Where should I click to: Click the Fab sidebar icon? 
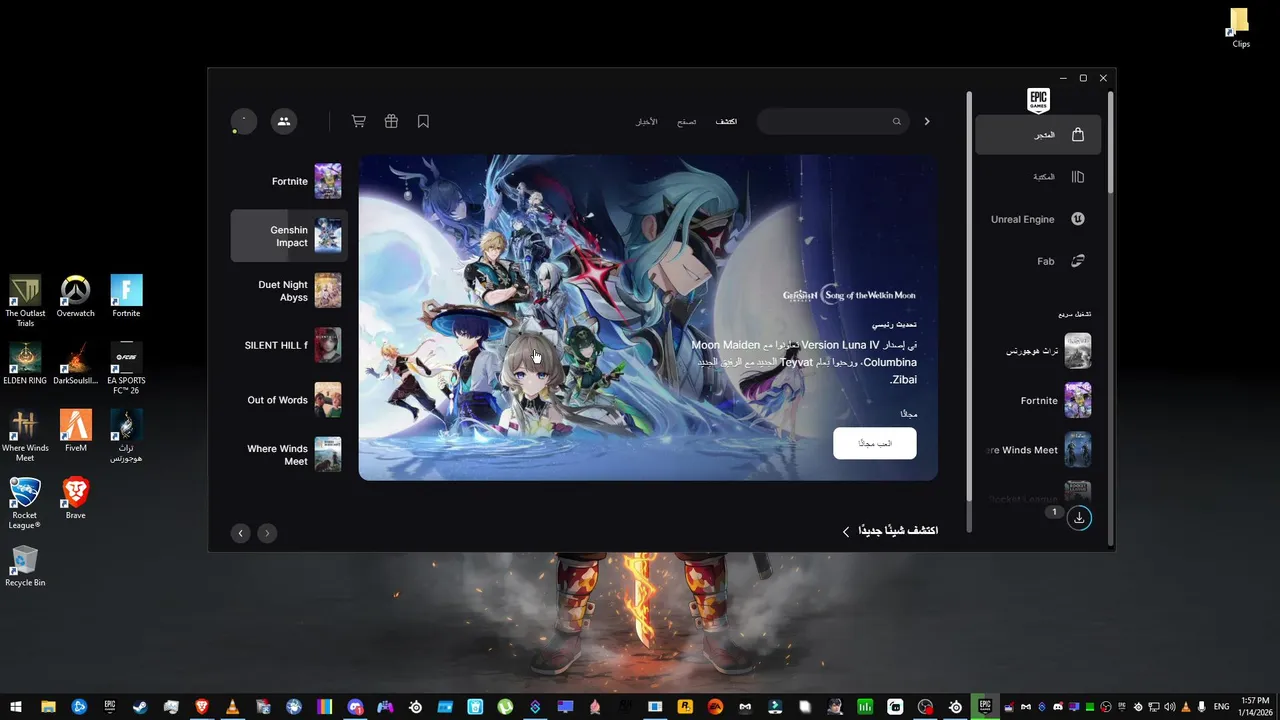pos(1078,261)
